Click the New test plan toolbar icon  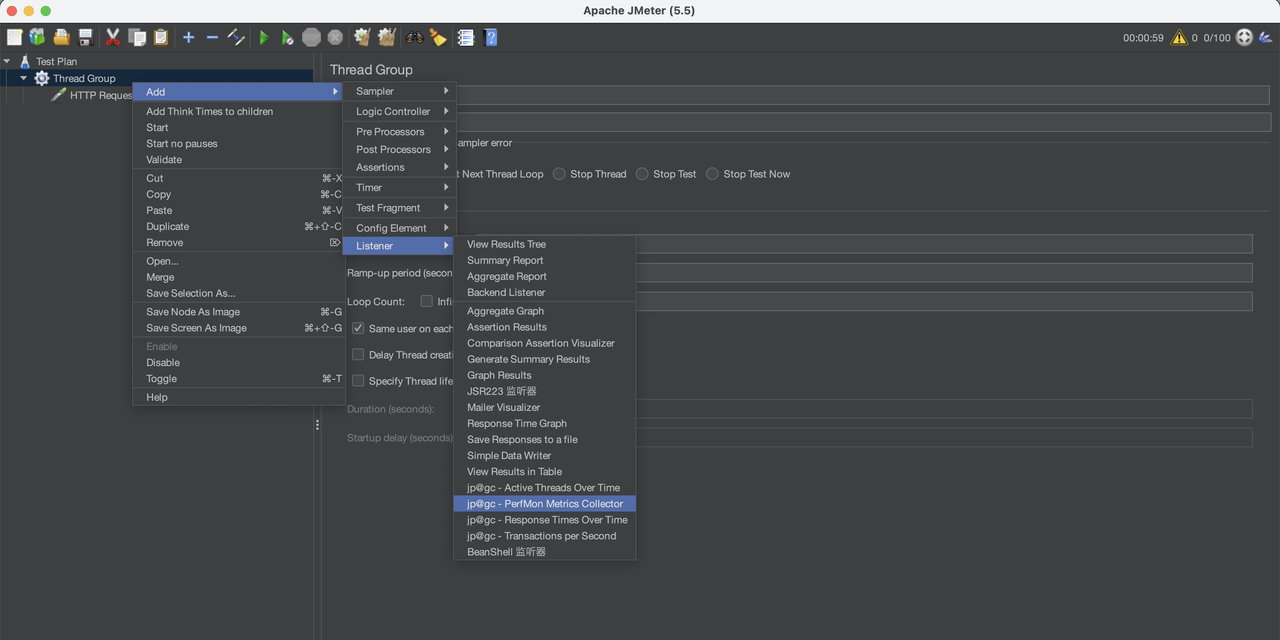click(x=14, y=37)
